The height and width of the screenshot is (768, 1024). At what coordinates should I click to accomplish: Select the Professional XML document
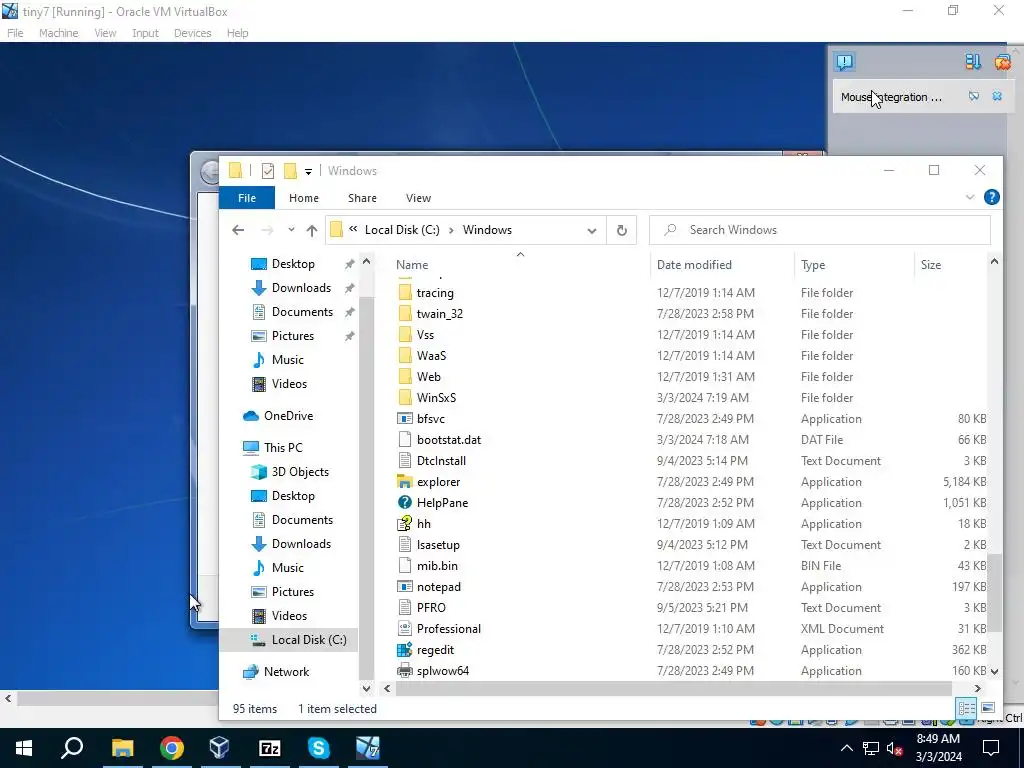(449, 629)
